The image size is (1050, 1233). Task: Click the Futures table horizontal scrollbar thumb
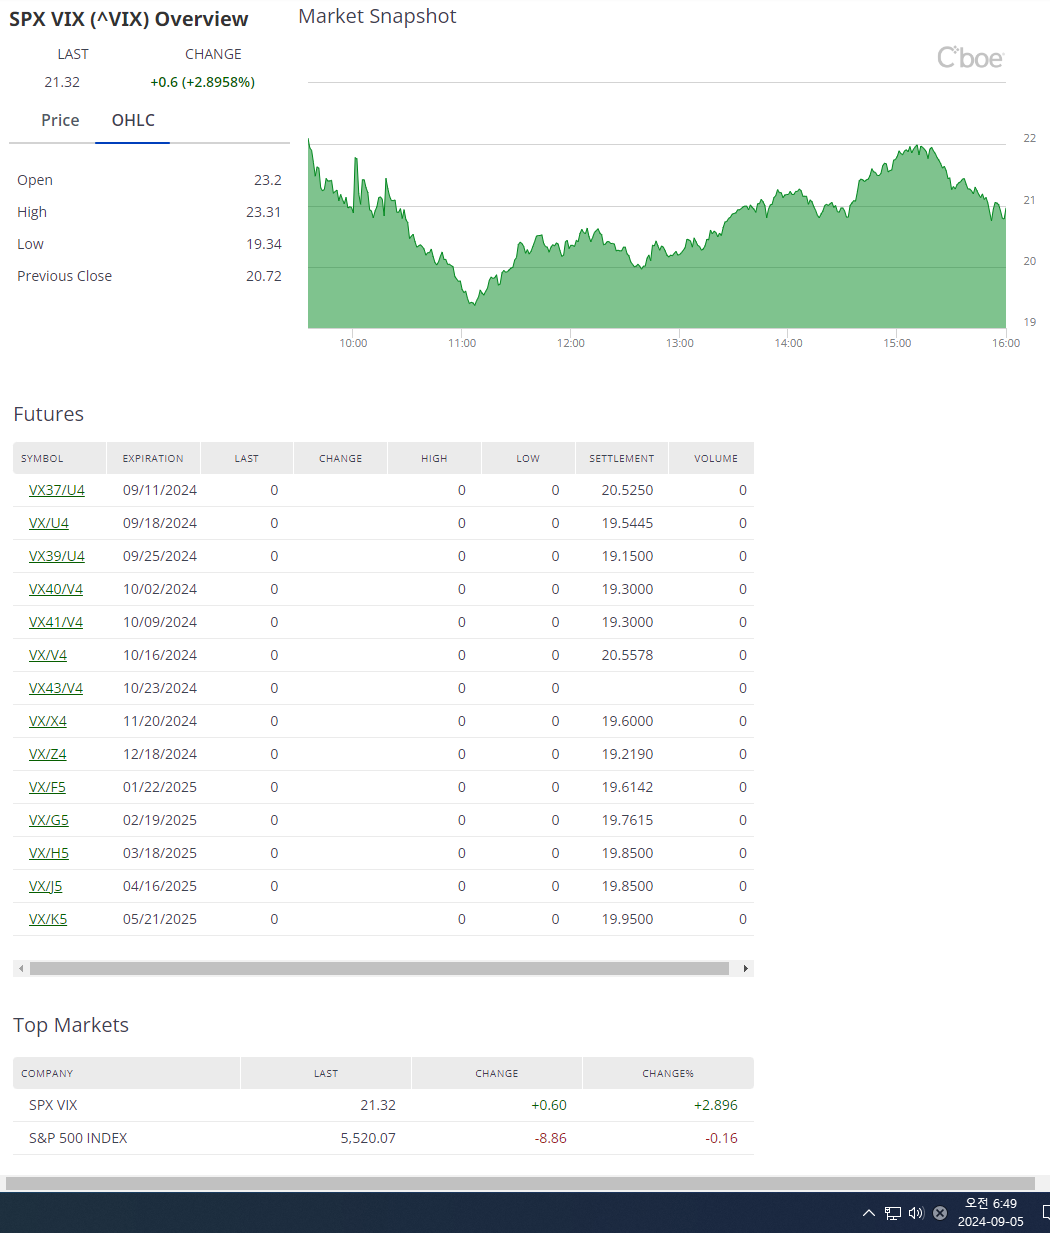(x=379, y=968)
